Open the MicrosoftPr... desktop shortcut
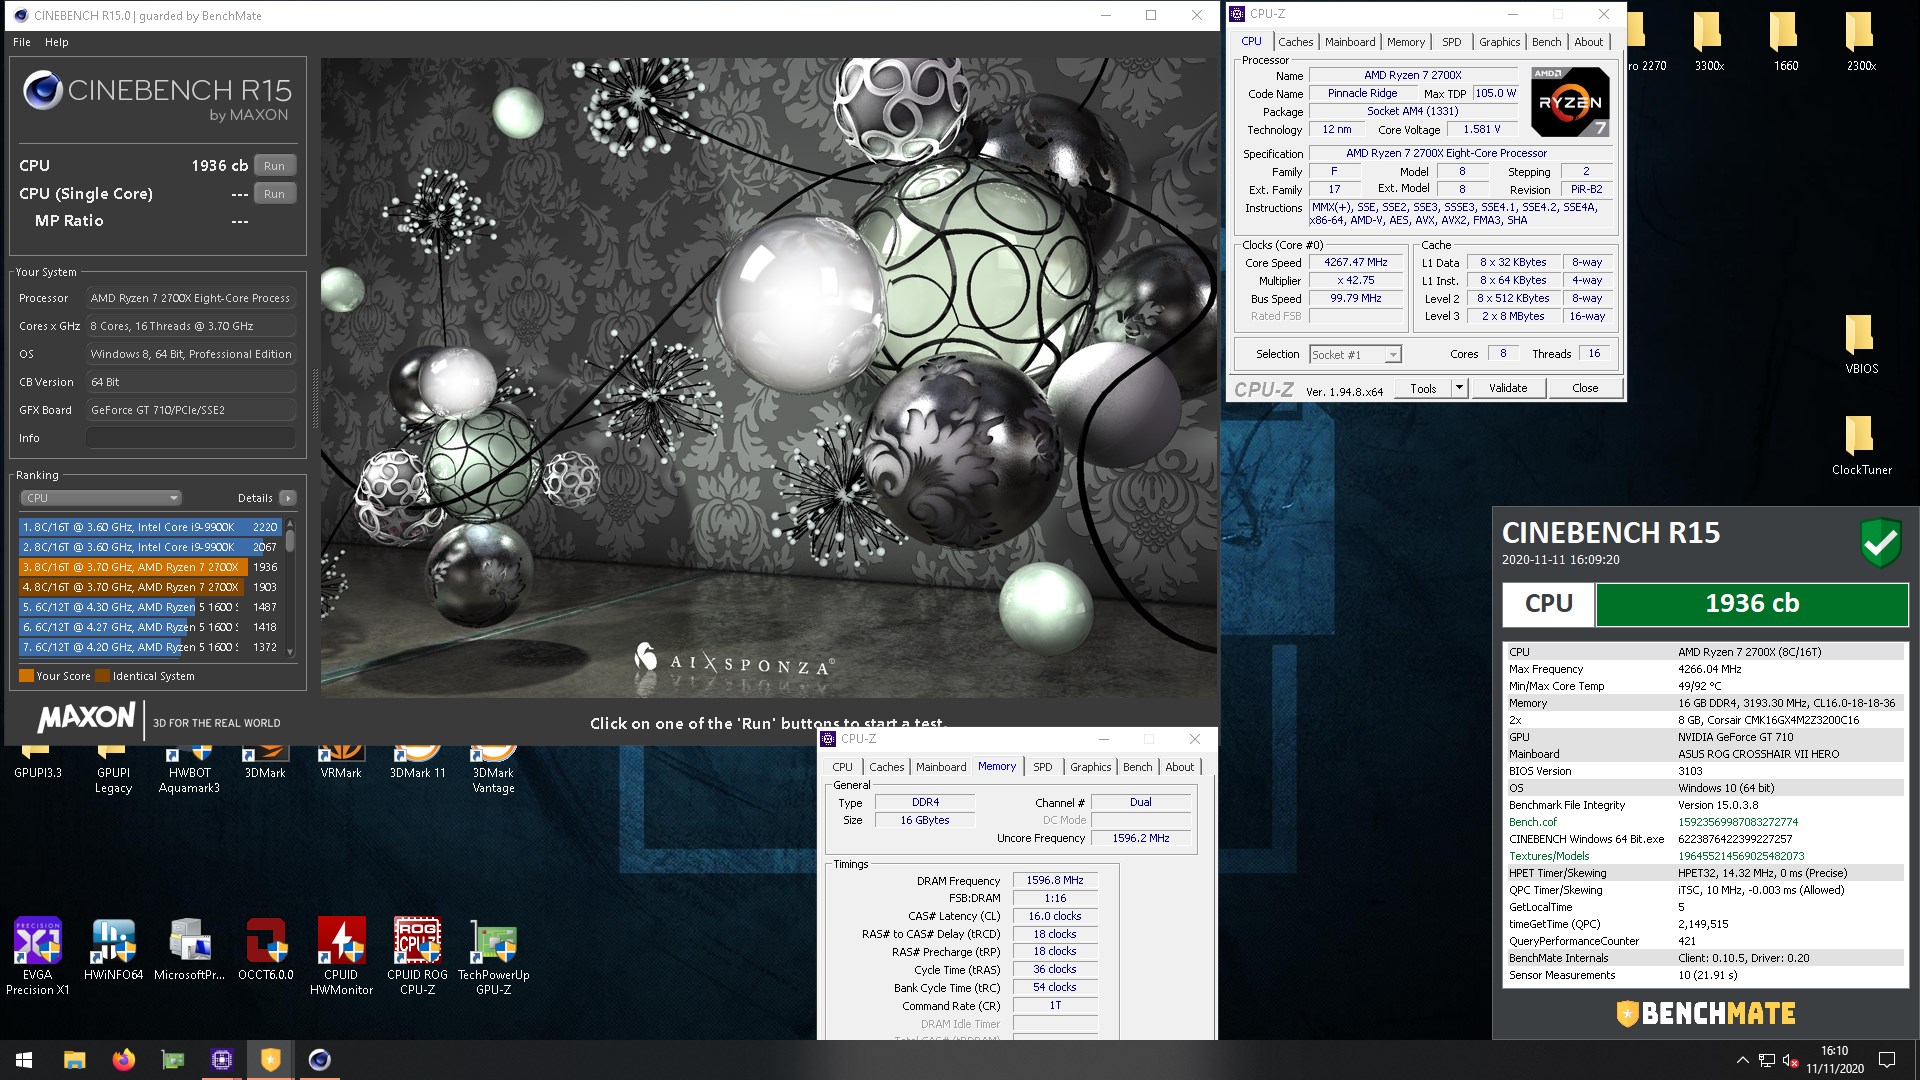The image size is (1920, 1080). point(189,950)
